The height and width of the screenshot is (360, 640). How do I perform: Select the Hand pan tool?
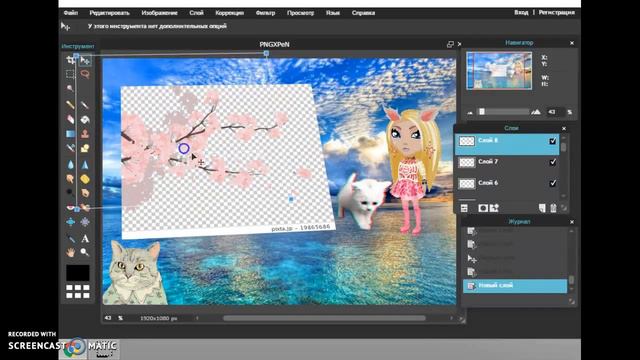(x=71, y=253)
